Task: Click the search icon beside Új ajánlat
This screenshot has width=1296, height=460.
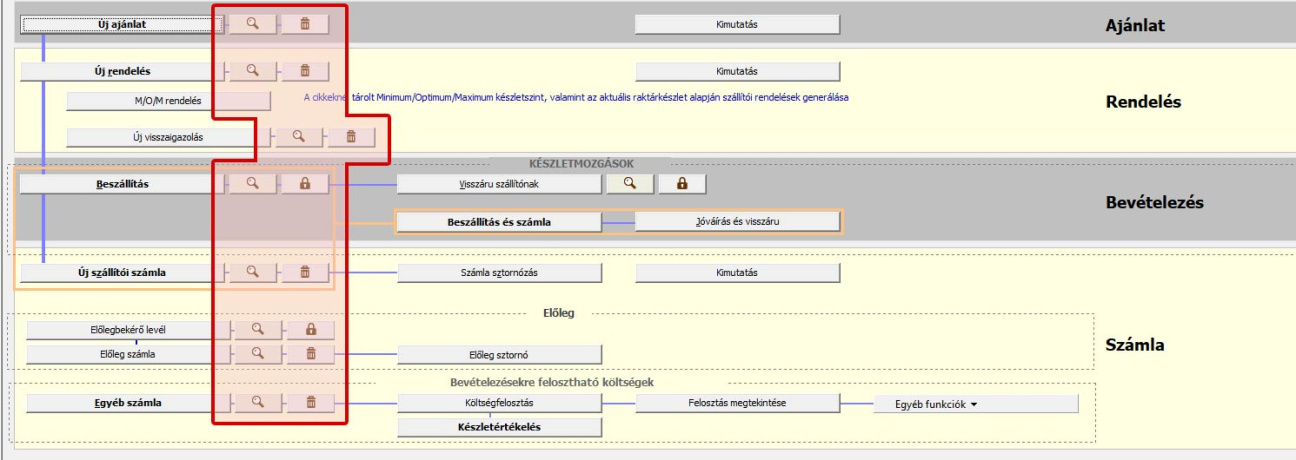Action: tap(252, 24)
